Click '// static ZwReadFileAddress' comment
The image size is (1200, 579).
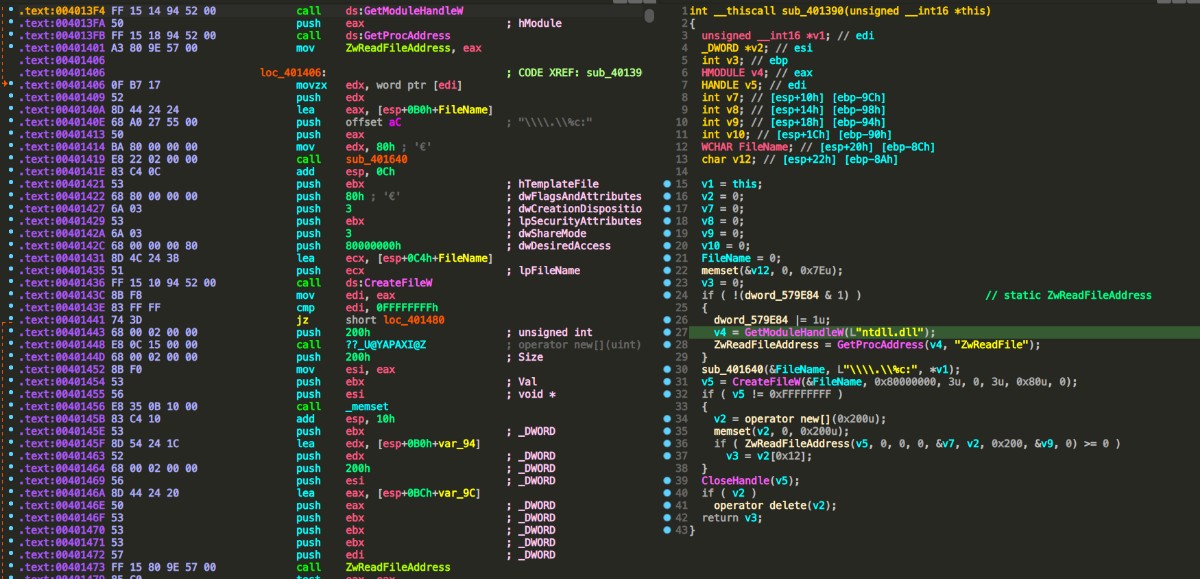pyautogui.click(x=1068, y=295)
